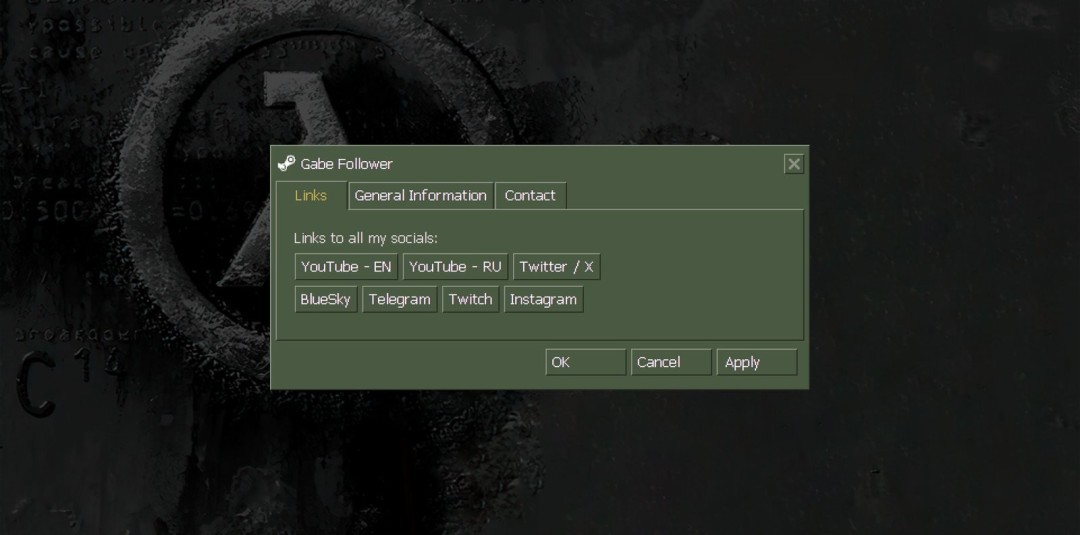Close the Gabe Follower dialog window
This screenshot has height=535, width=1080.
click(794, 164)
